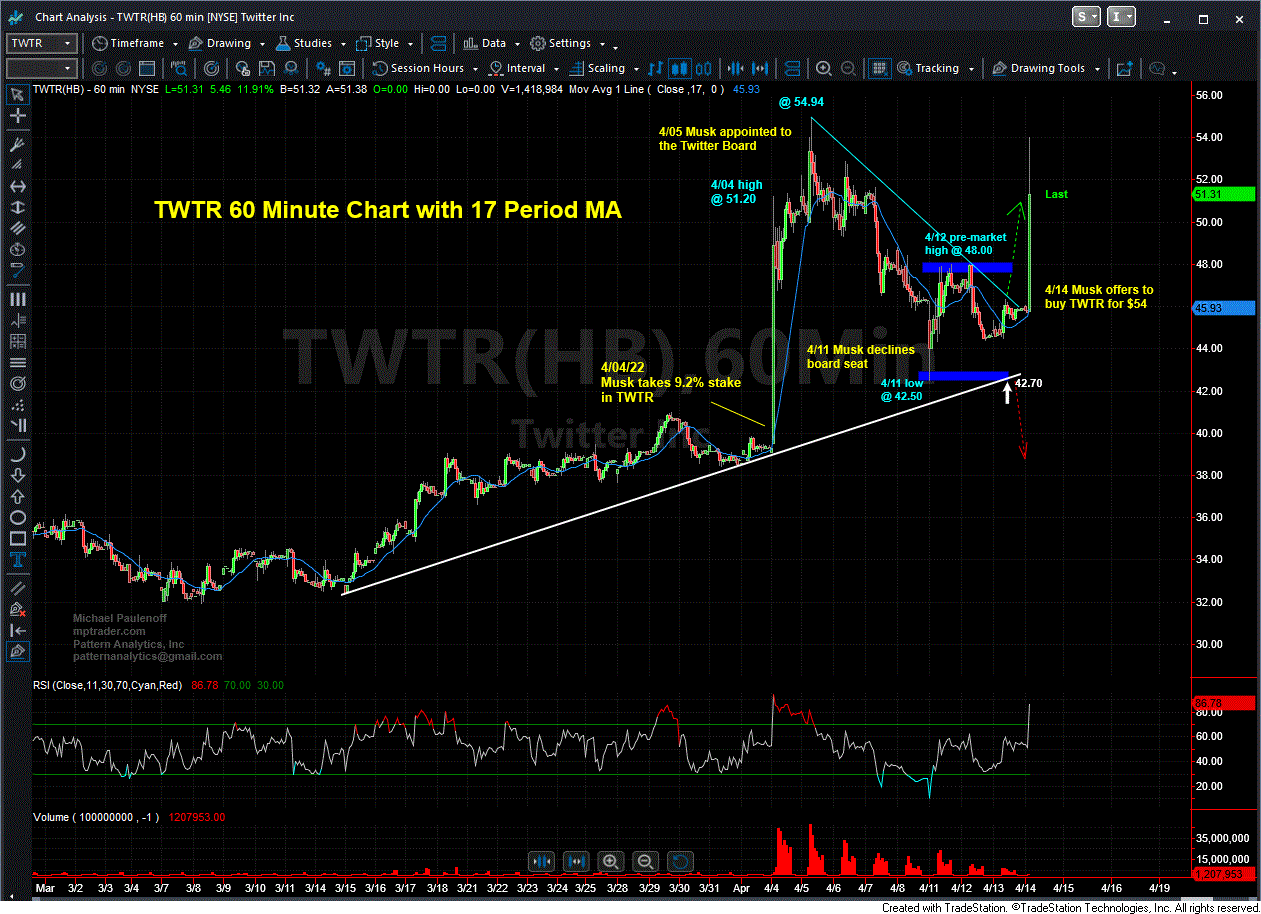Select the extend-left arrow line tool
Screen dimensions: 1261x914
17,630
